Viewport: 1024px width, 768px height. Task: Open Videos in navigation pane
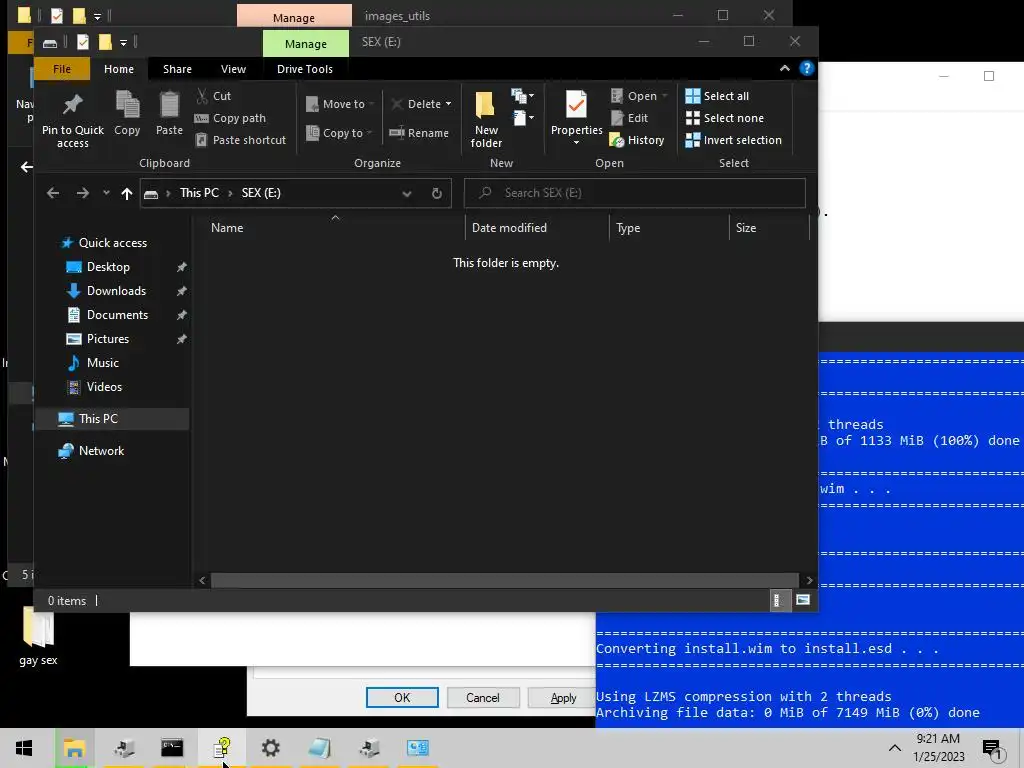104,387
